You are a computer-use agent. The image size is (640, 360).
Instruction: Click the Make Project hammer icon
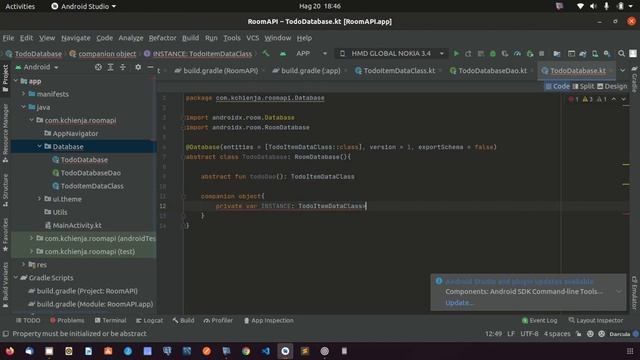[266, 53]
